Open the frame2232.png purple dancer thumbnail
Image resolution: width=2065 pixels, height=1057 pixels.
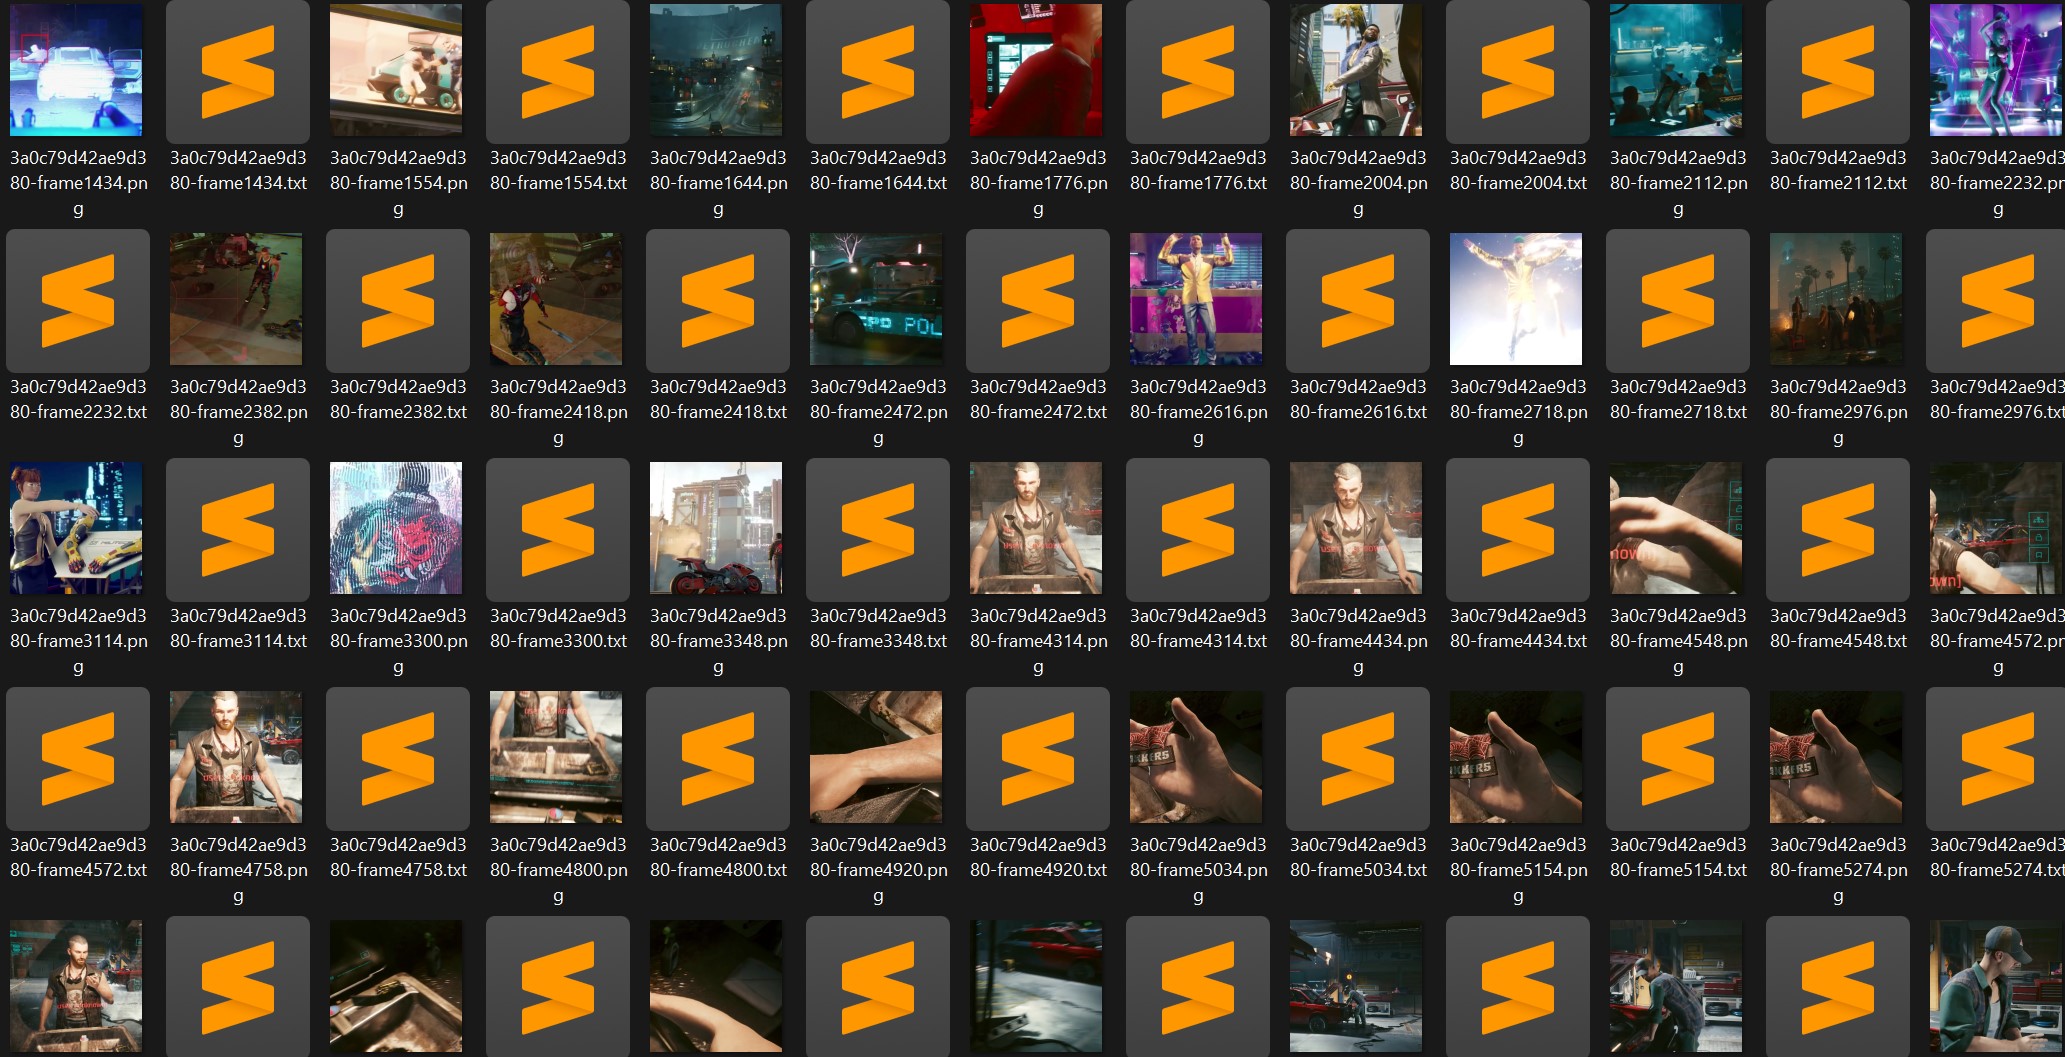pyautogui.click(x=1996, y=70)
